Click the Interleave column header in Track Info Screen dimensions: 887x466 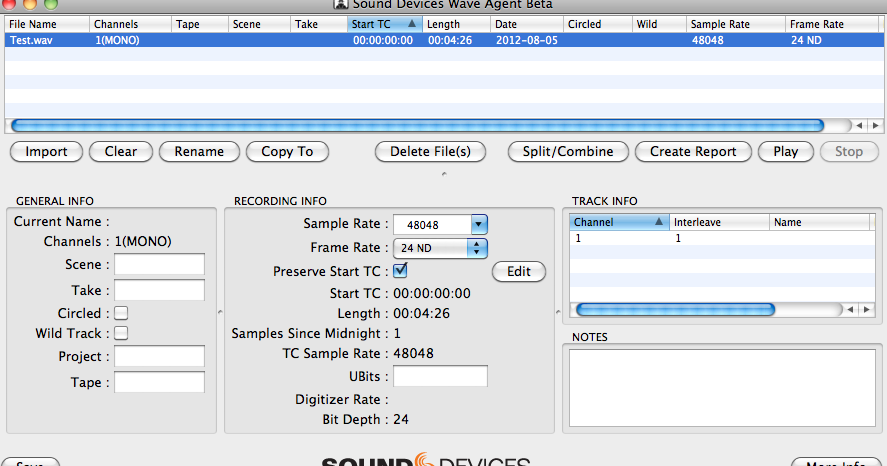click(x=720, y=222)
